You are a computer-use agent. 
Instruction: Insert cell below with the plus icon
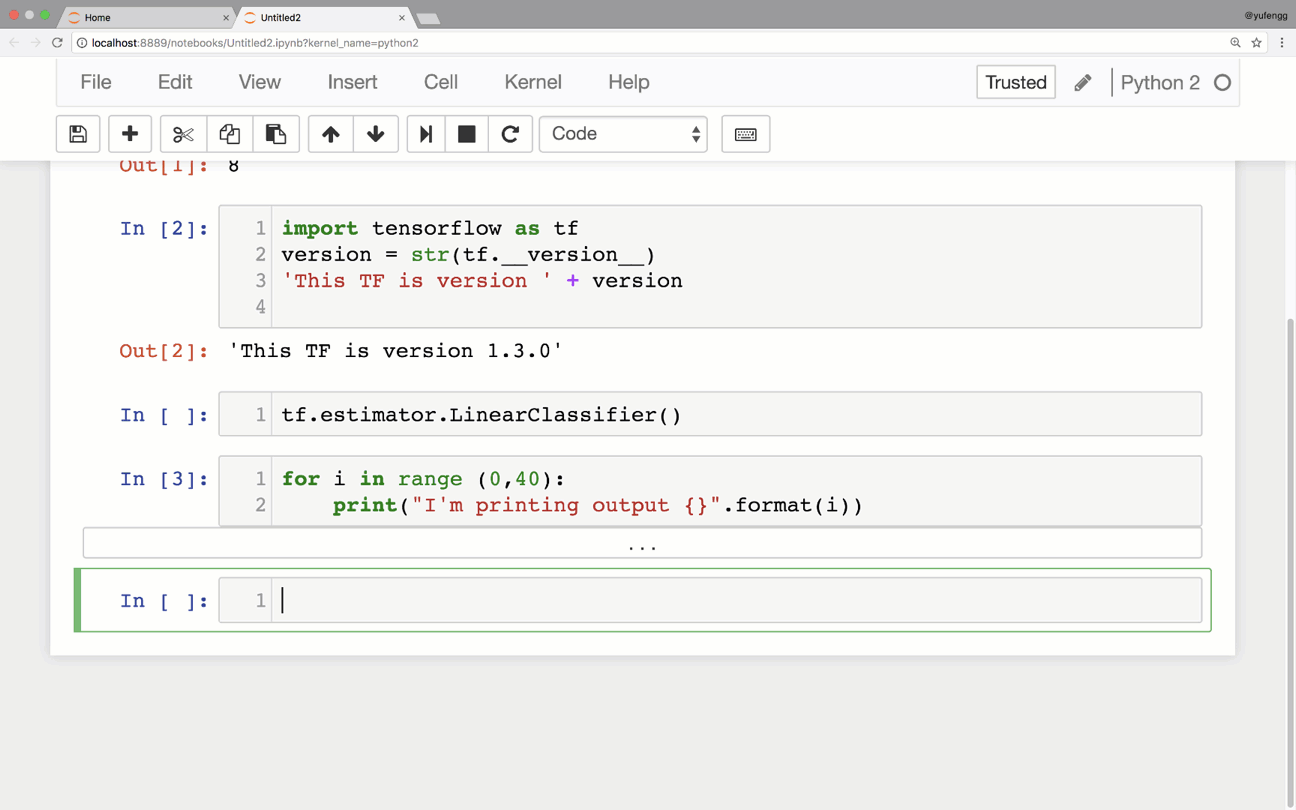coord(130,134)
